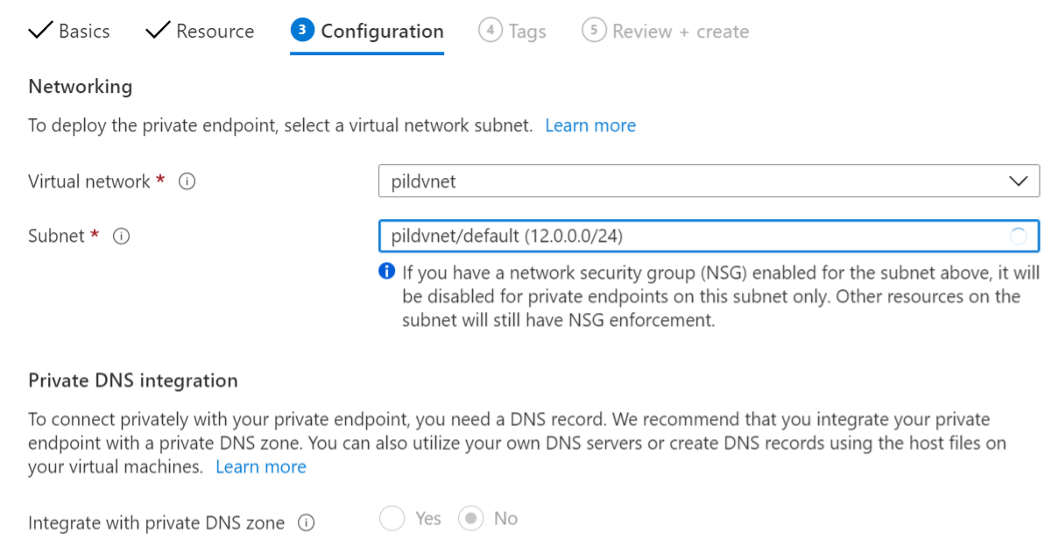Screen dimensions: 1064x549
Task: Click the blue info icon in NSG notice
Action: pos(387,272)
